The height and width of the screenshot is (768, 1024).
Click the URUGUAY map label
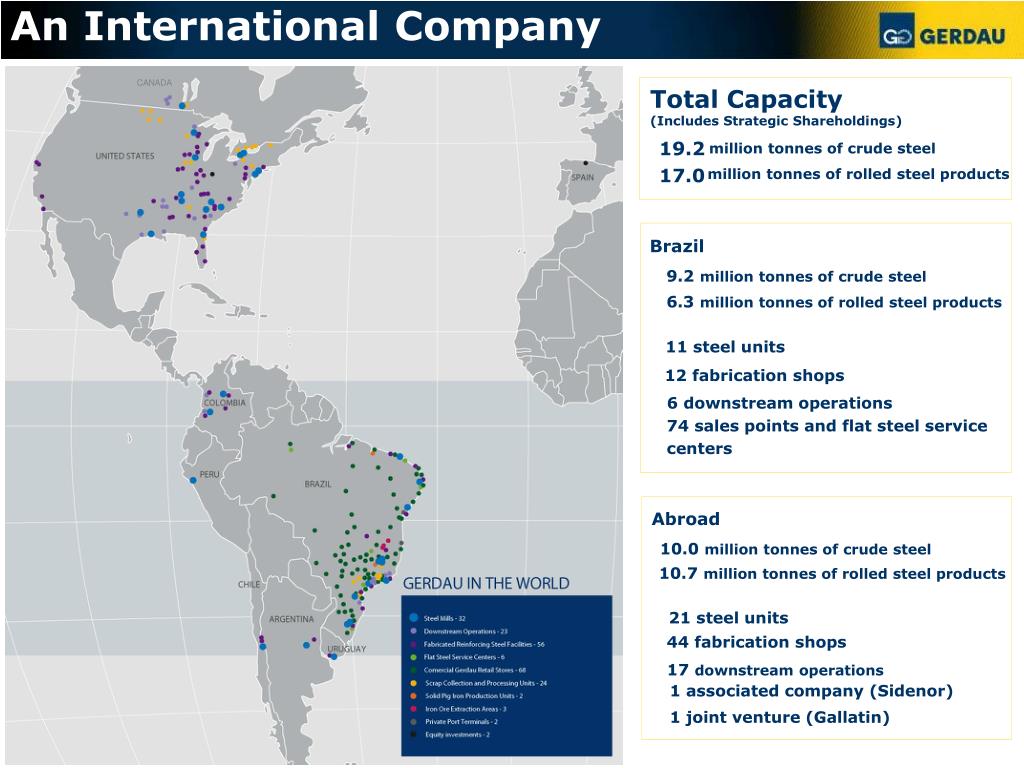point(347,648)
